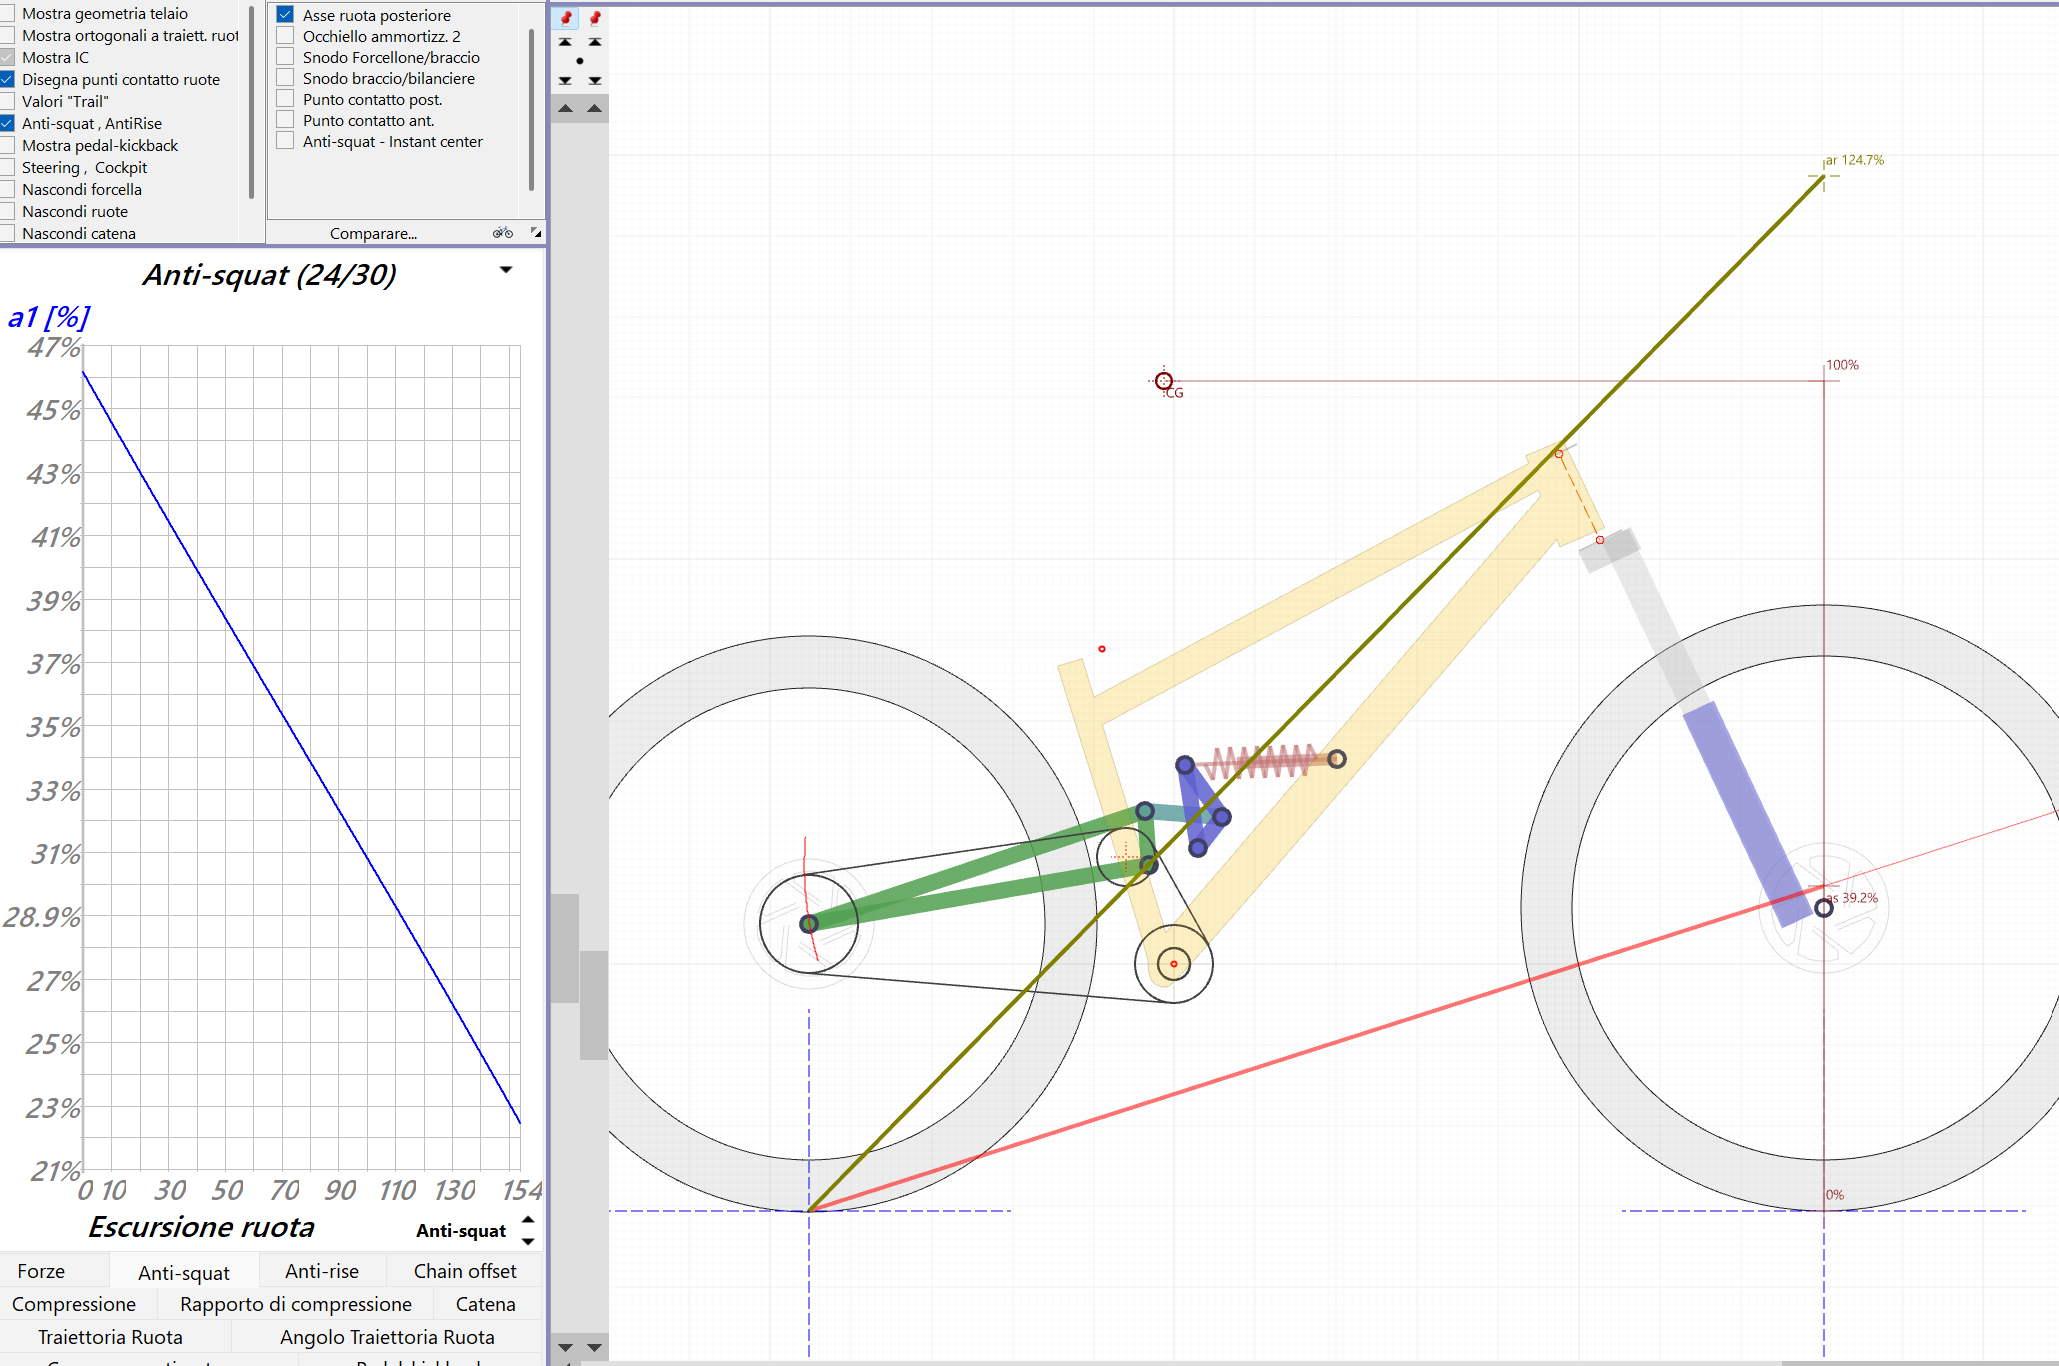The height and width of the screenshot is (1366, 2059).
Task: Click left scroll-up triangle on gray strip
Action: pos(565,108)
